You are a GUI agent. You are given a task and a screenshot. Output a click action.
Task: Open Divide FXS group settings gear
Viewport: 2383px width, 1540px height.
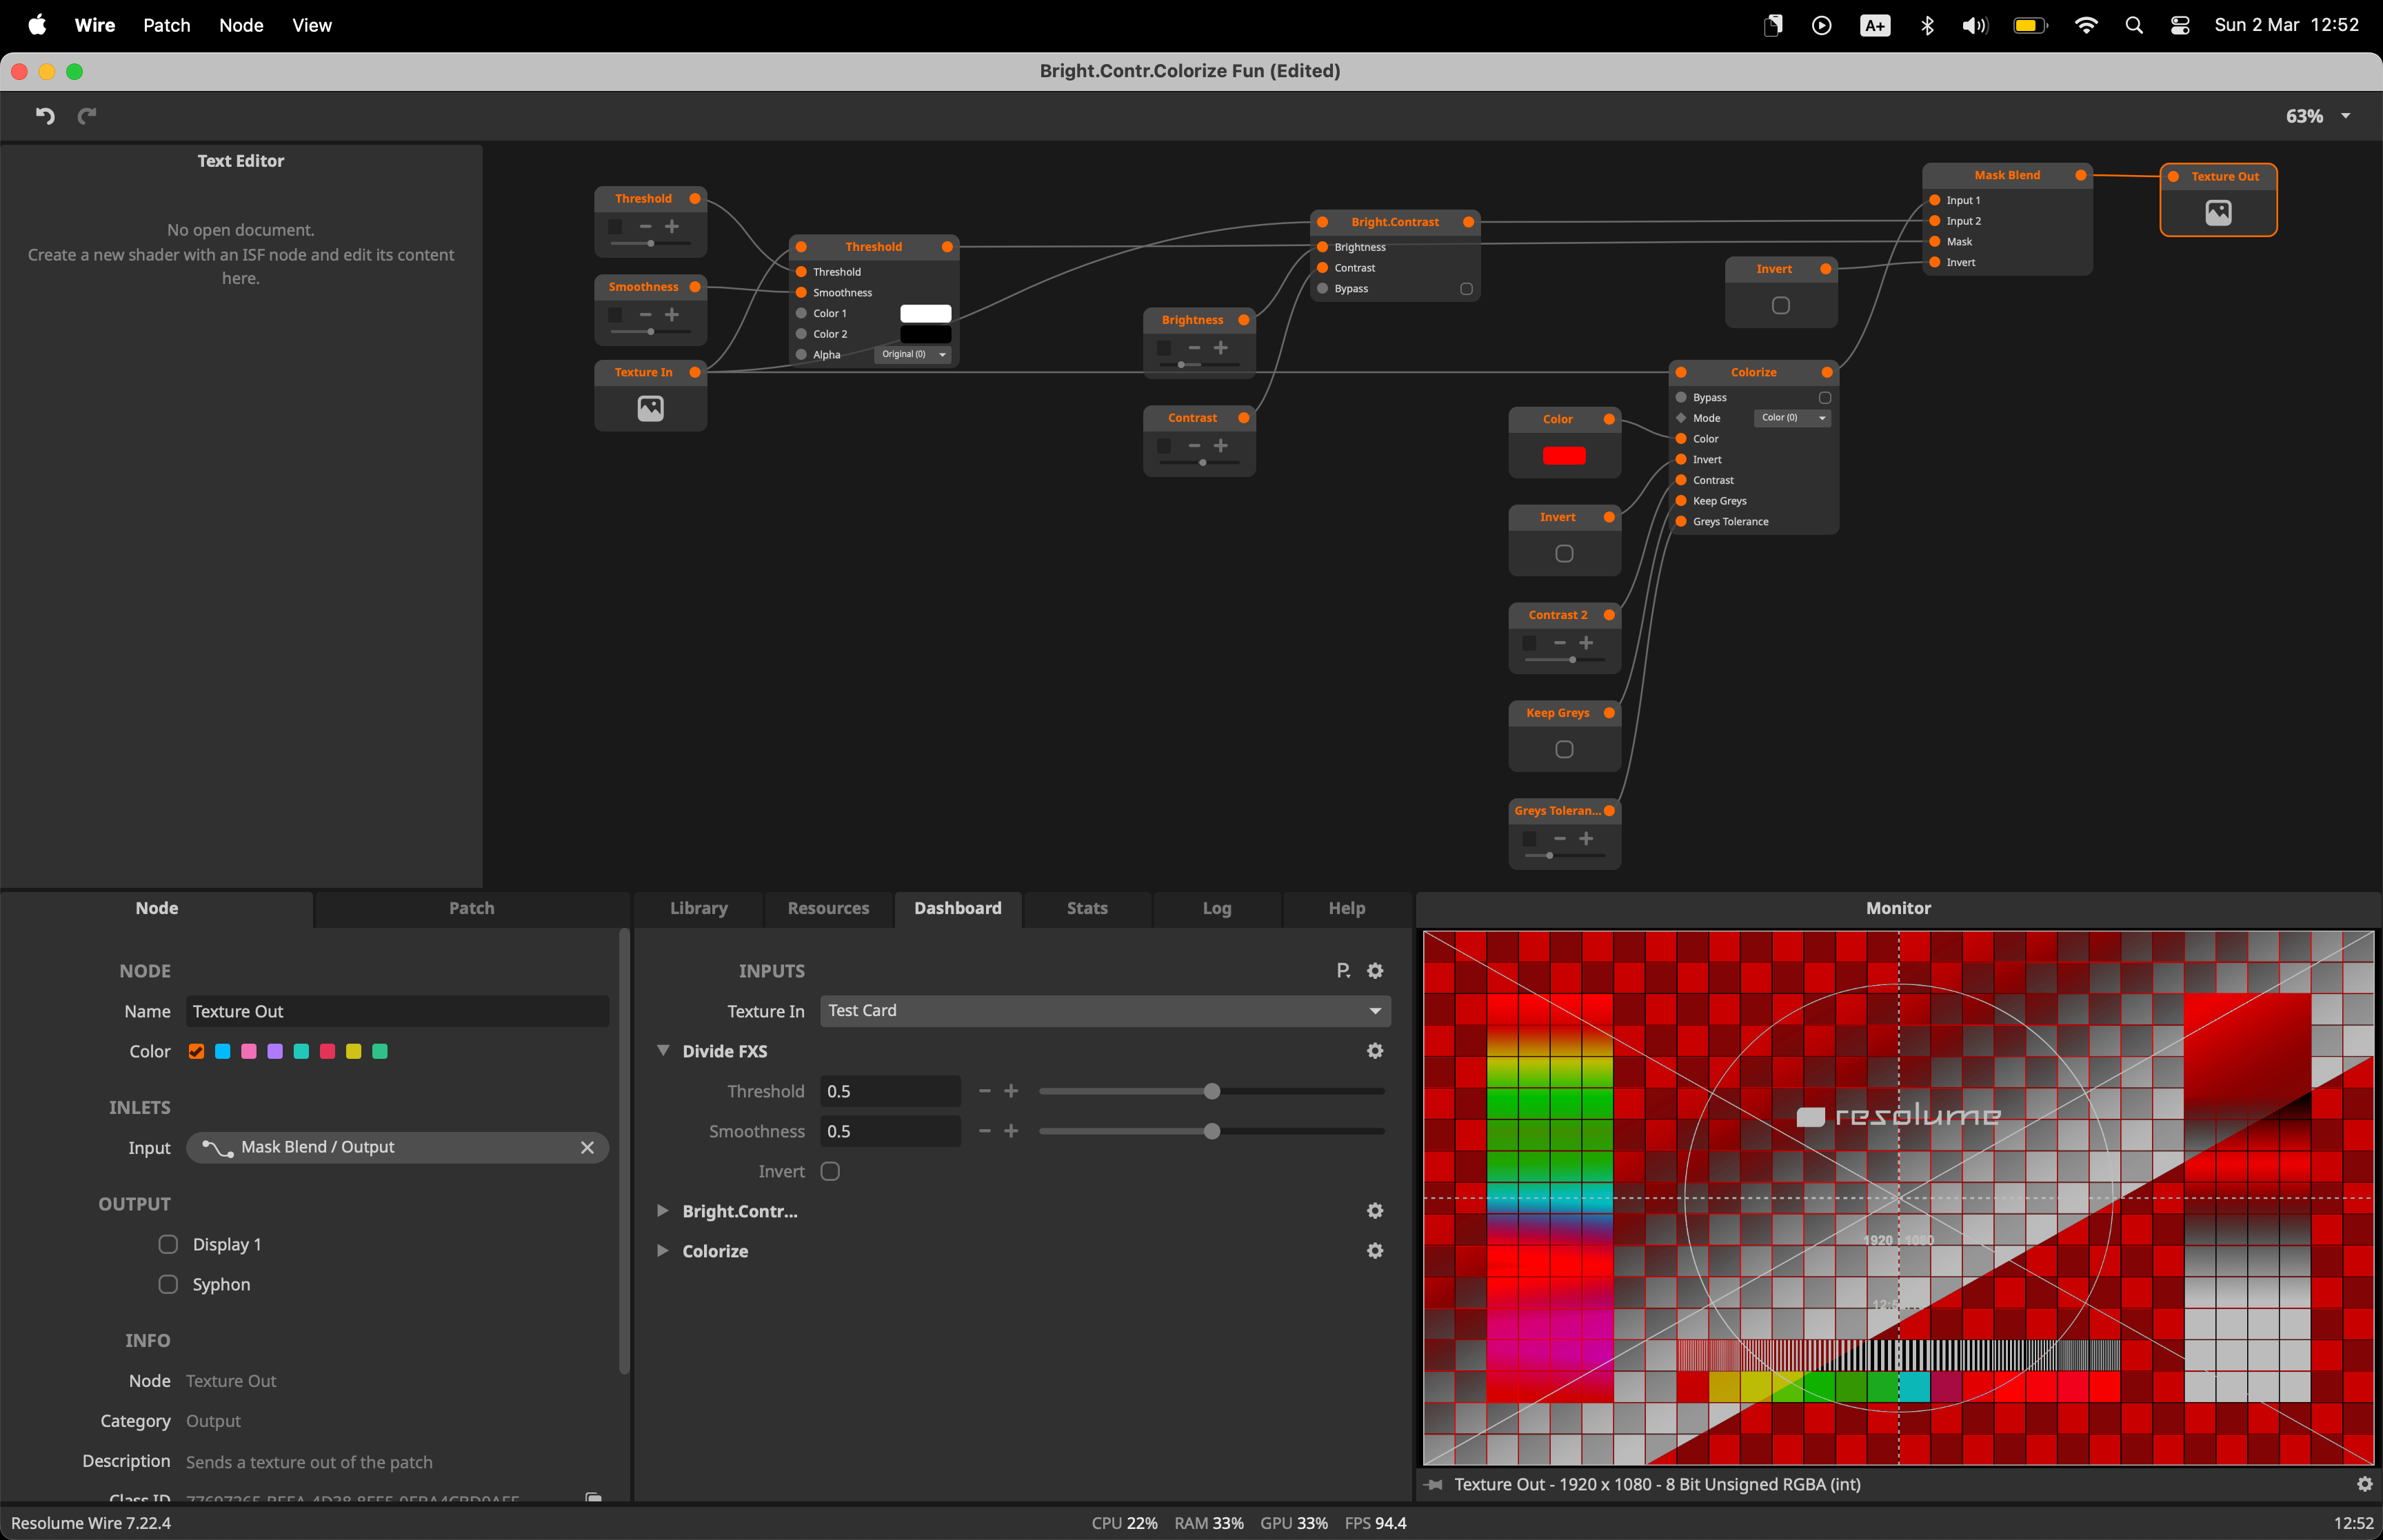pos(1375,1051)
